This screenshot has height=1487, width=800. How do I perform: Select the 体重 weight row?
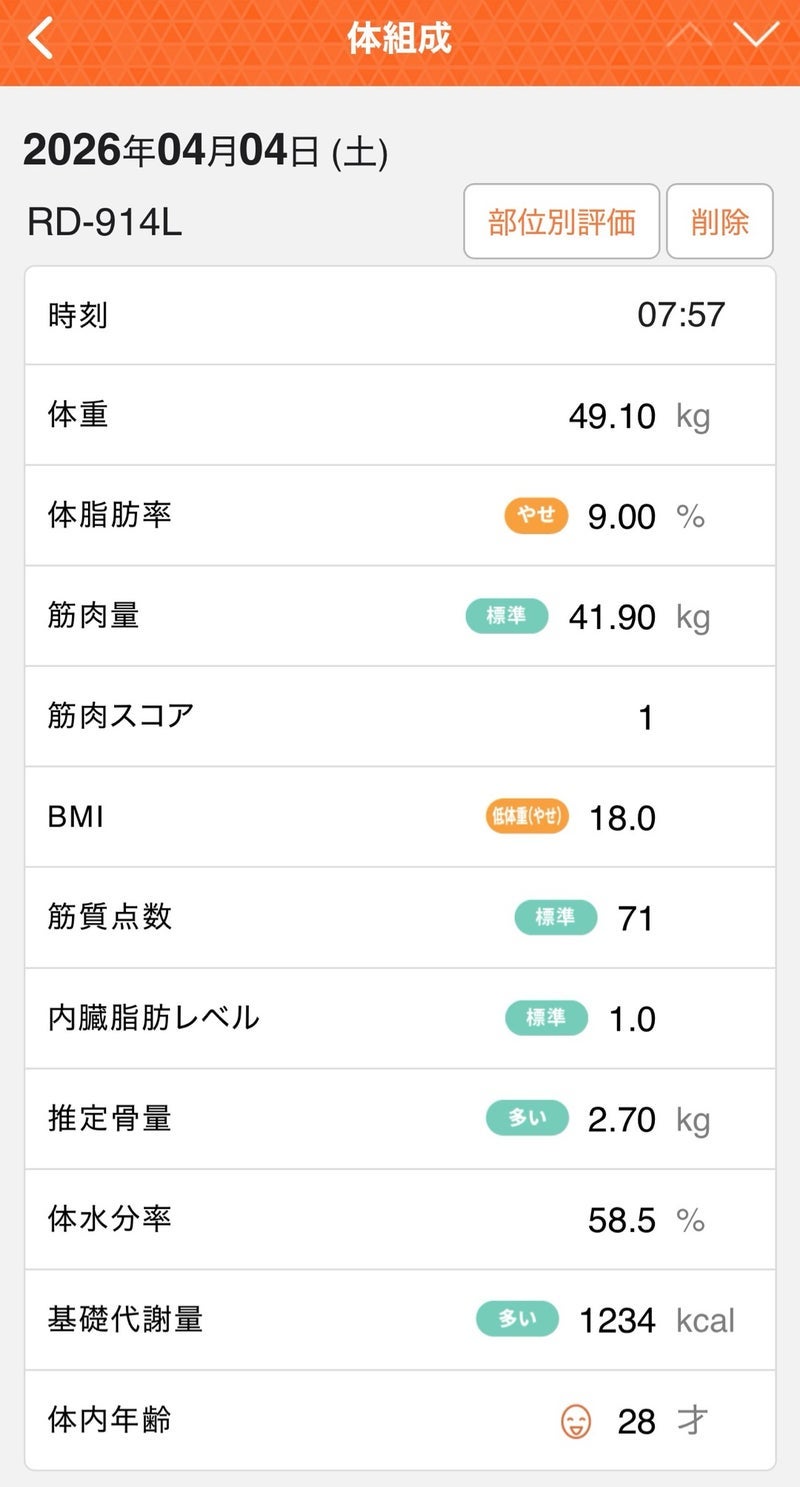400,415
